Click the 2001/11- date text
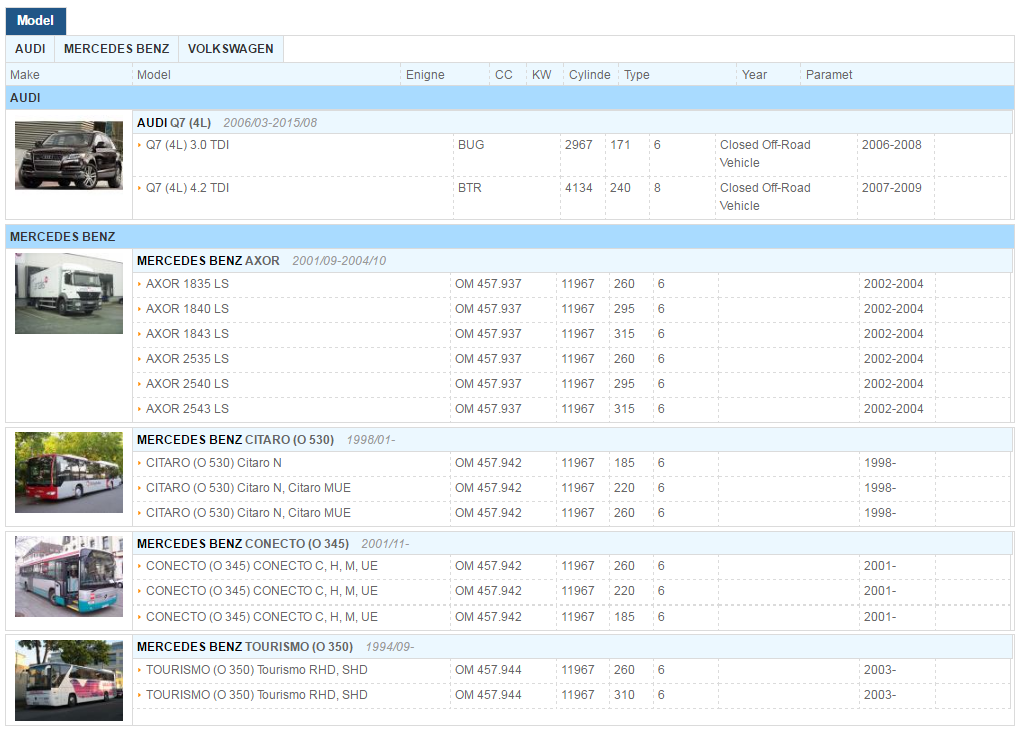This screenshot has height=730, width=1023. click(386, 543)
